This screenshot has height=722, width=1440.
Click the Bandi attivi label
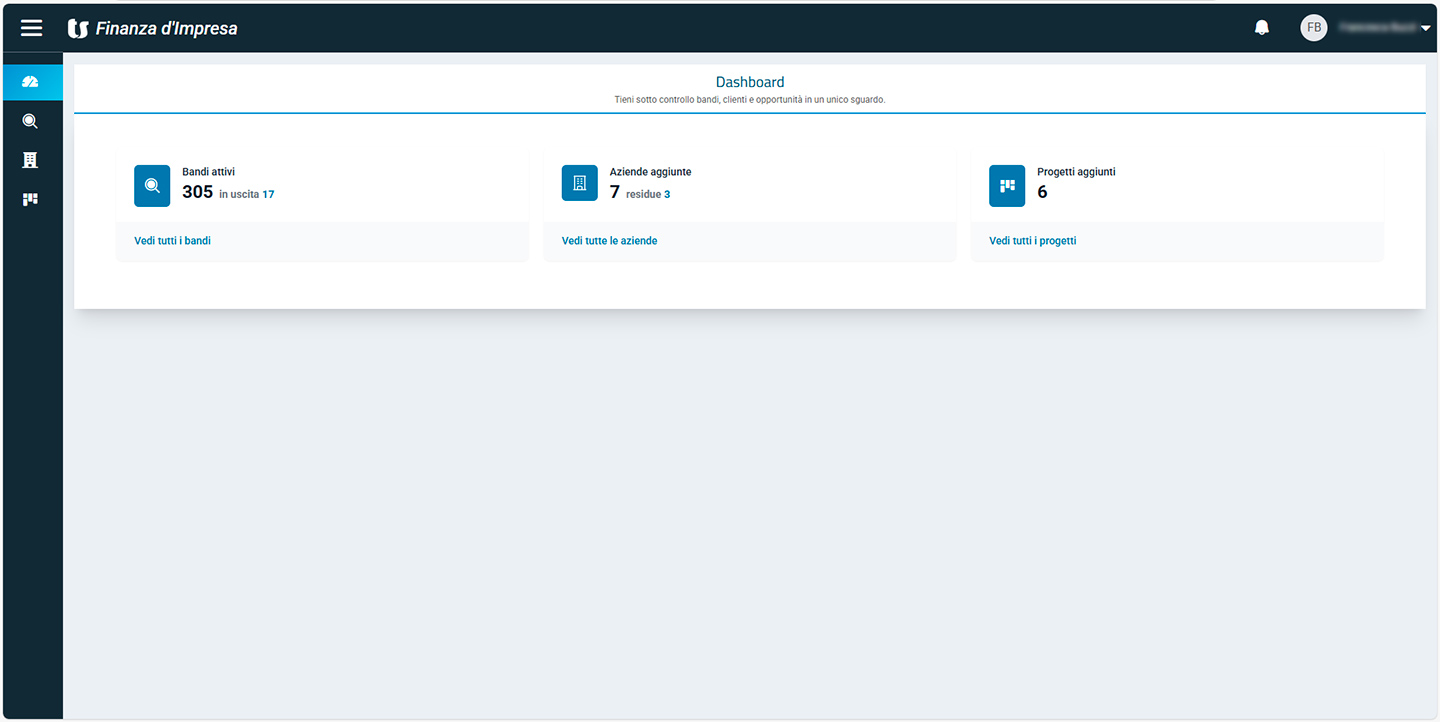(x=208, y=172)
